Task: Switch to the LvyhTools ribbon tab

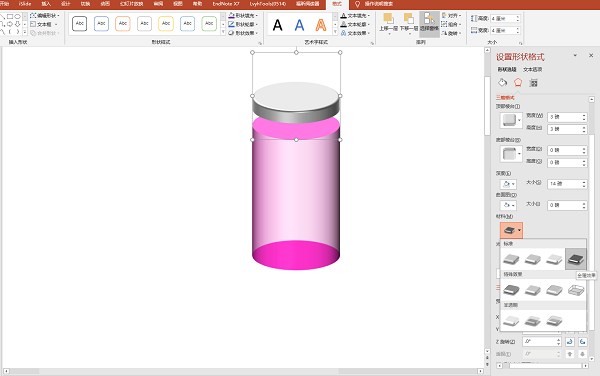Action: (268, 4)
